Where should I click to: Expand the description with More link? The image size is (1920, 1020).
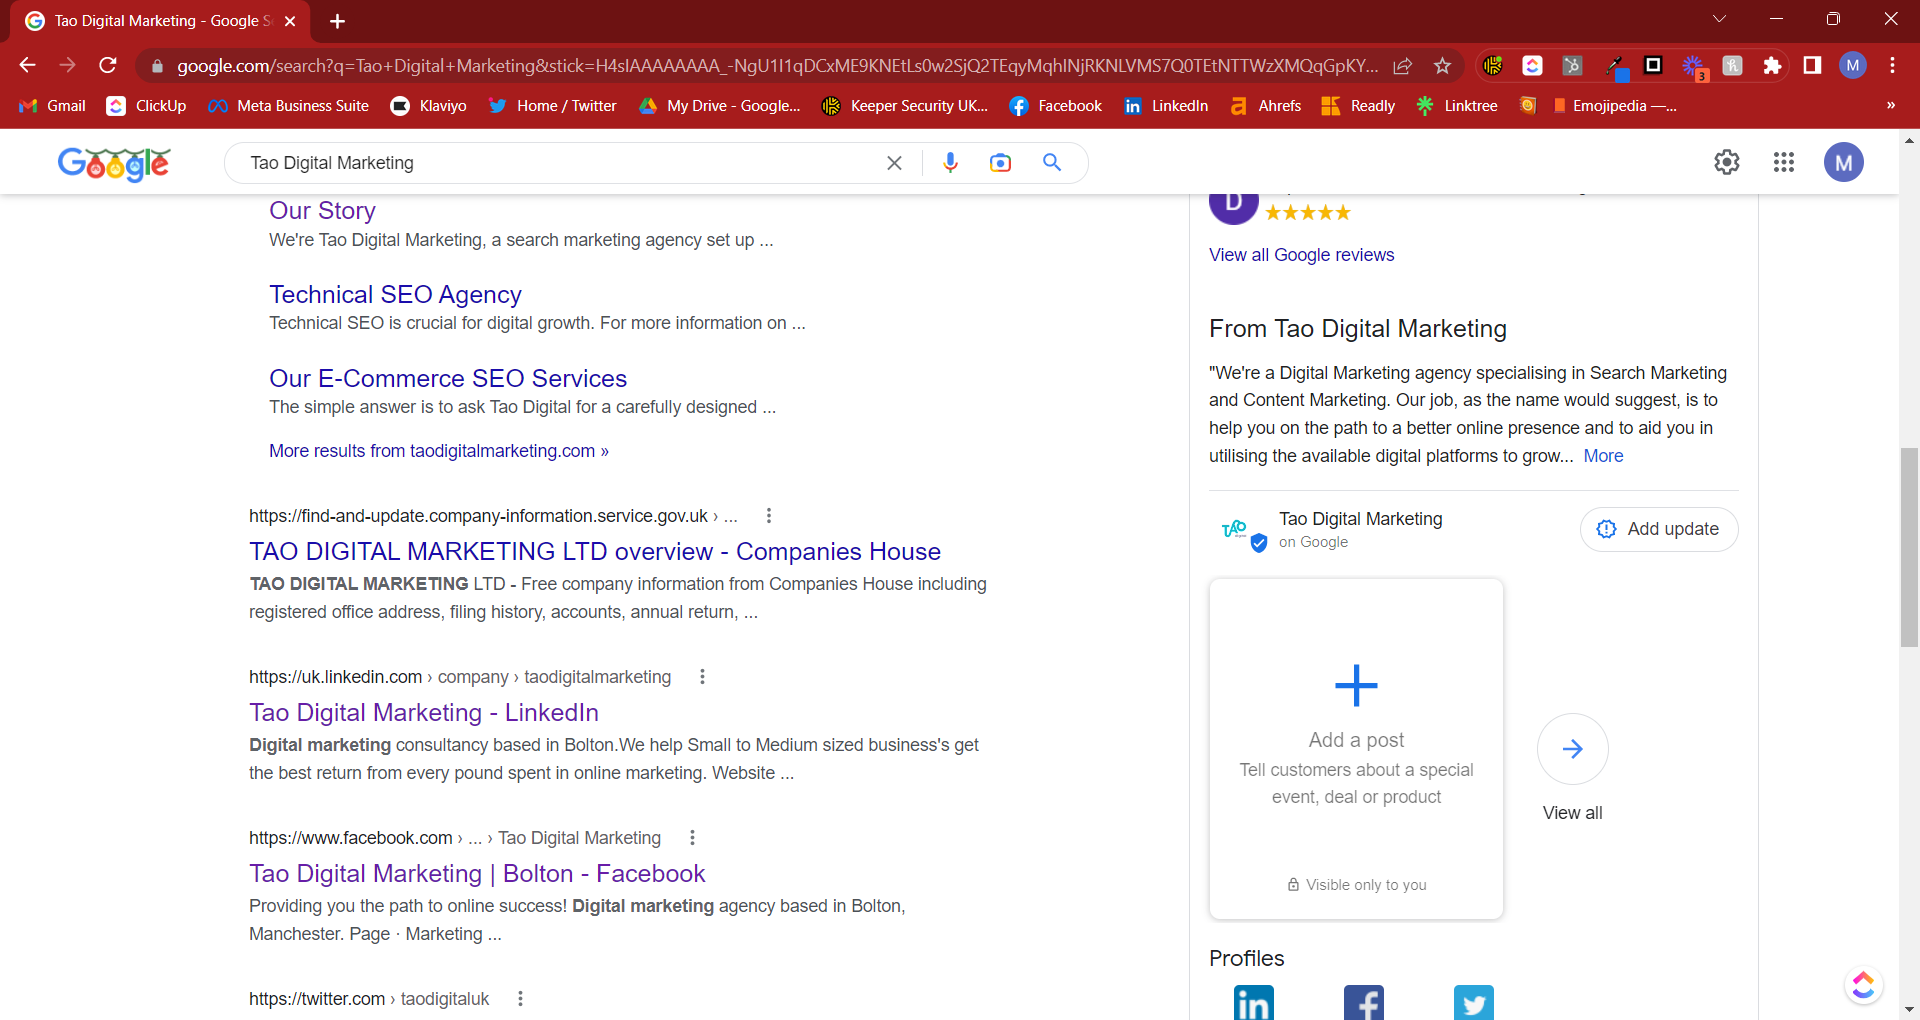(x=1603, y=456)
